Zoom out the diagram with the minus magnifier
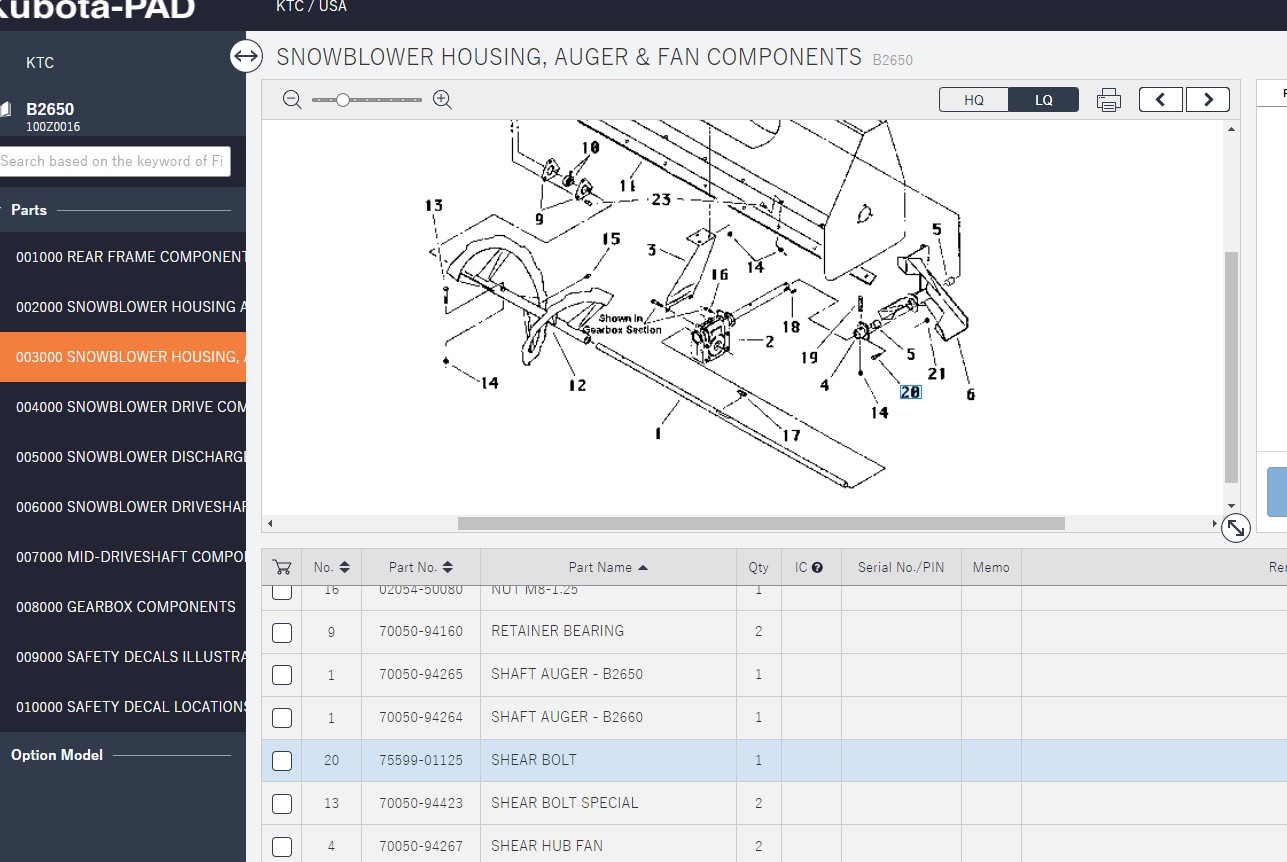Viewport: 1287px width, 862px height. (x=292, y=100)
